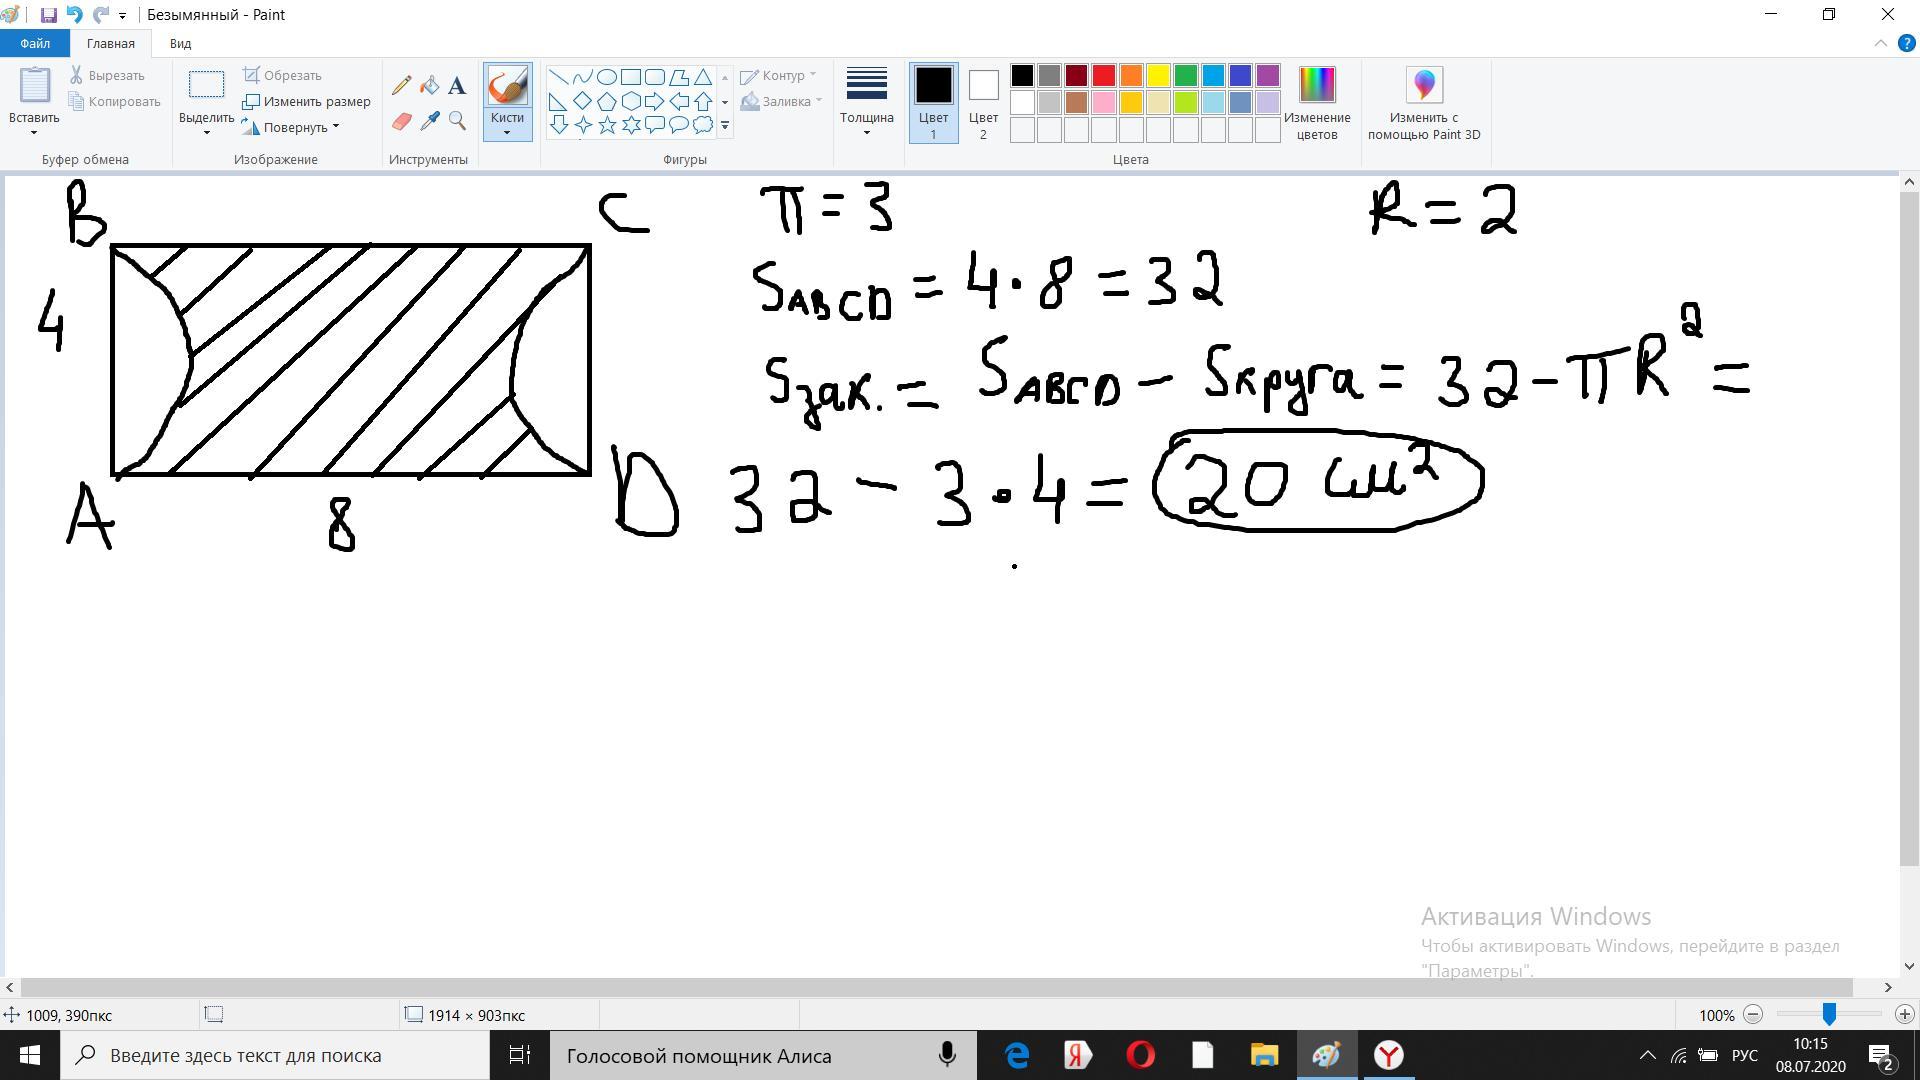Expand the Select tool dropdown arrow
Screen dimensions: 1920x1080
click(x=206, y=131)
